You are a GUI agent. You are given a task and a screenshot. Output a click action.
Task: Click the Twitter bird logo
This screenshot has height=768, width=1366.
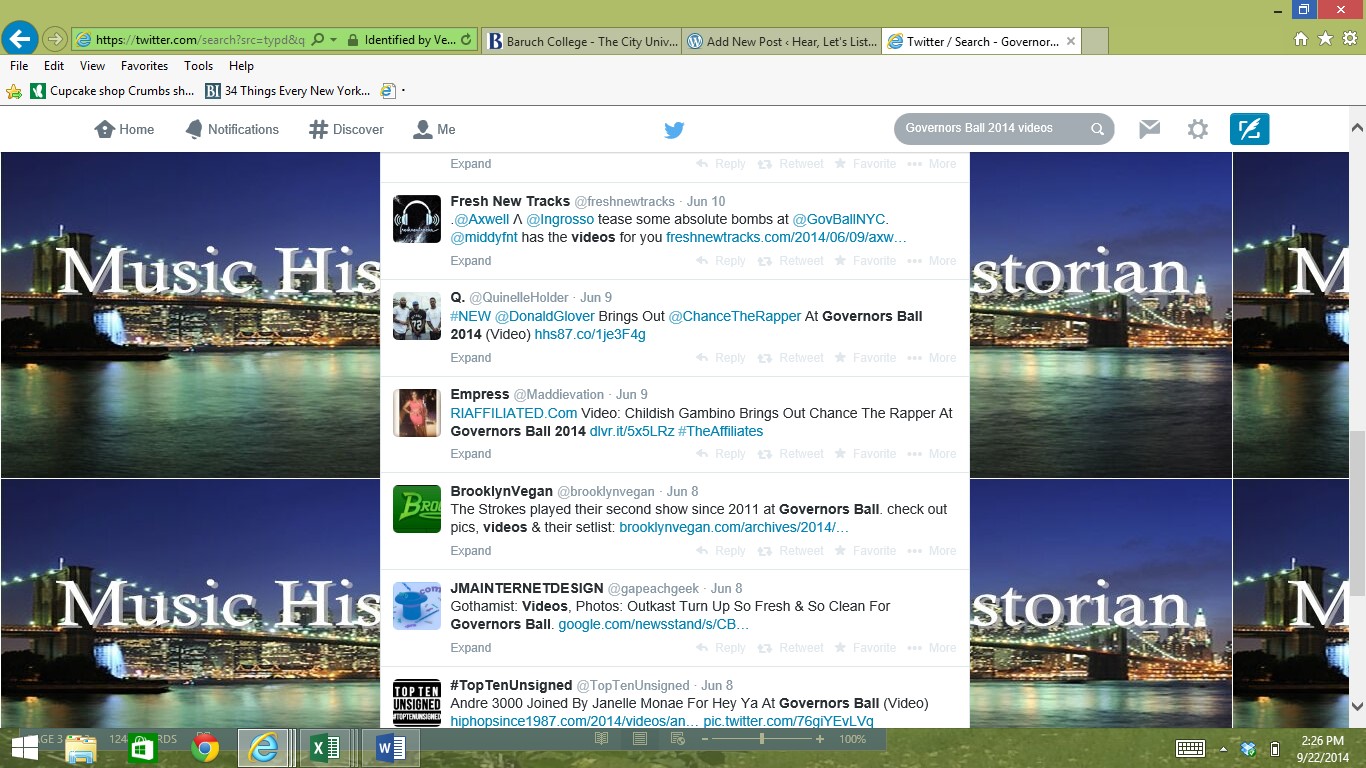pyautogui.click(x=674, y=130)
